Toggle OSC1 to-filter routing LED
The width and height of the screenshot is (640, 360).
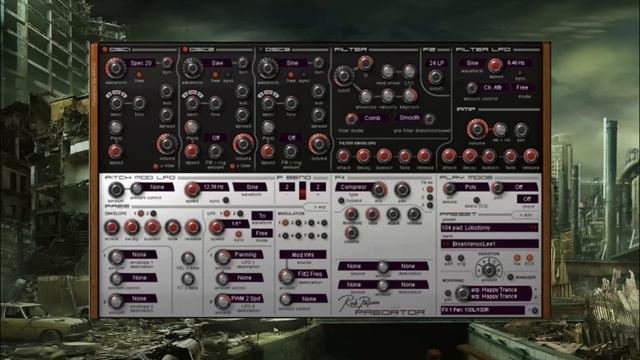[155, 166]
